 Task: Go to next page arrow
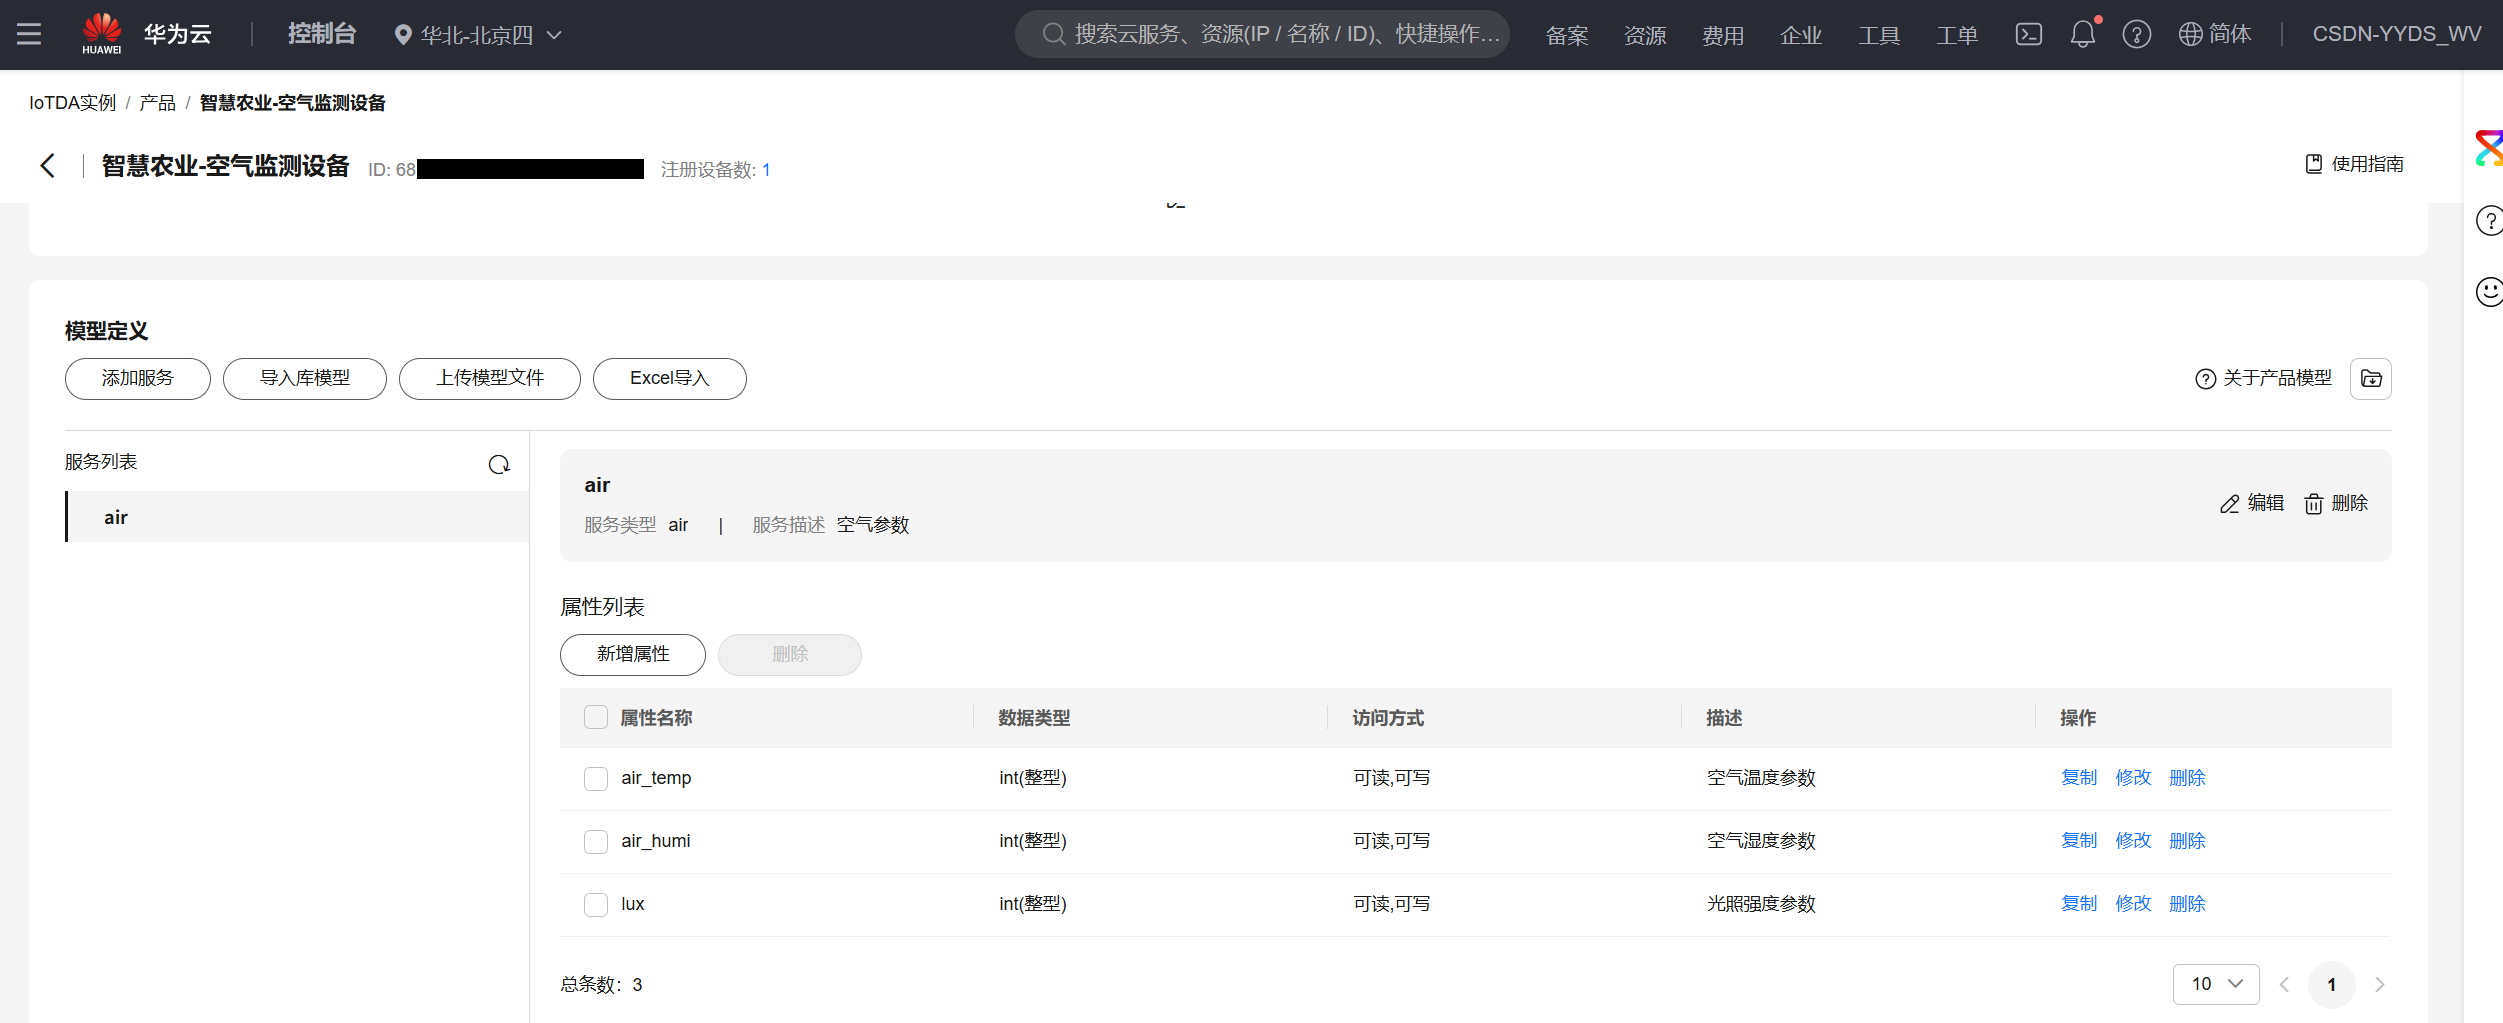click(x=2380, y=985)
